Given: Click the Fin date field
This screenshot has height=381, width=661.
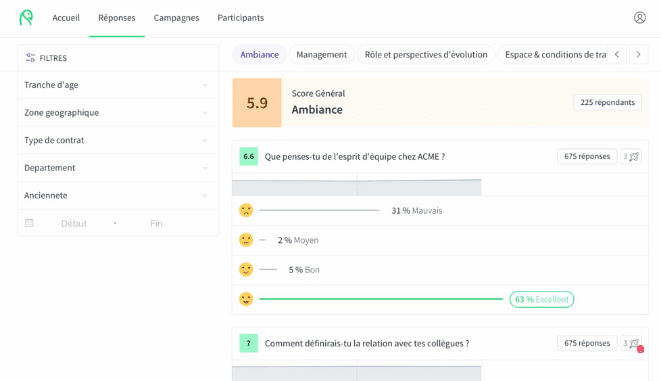Looking at the screenshot, I should pyautogui.click(x=156, y=223).
